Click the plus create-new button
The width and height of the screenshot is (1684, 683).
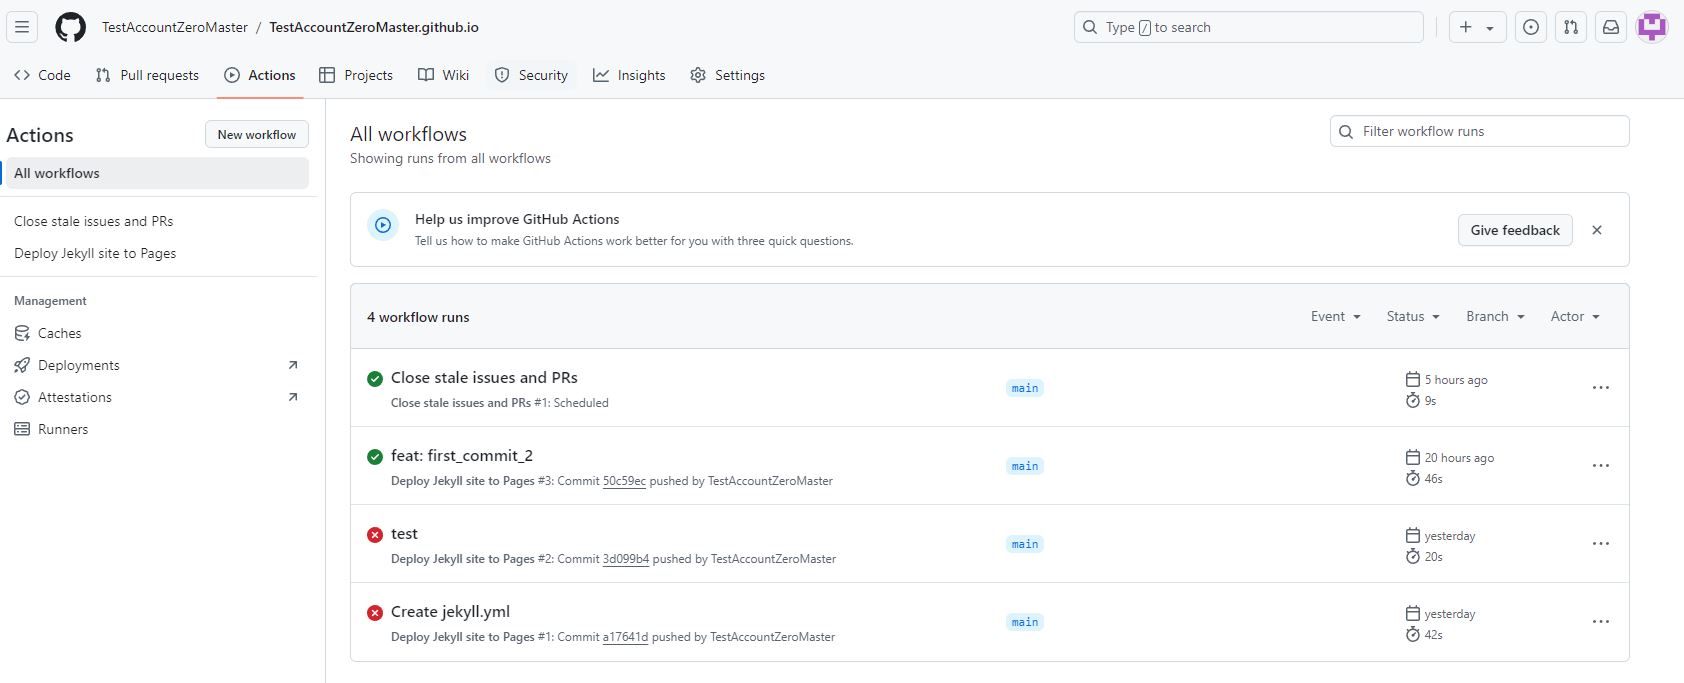coord(1466,27)
